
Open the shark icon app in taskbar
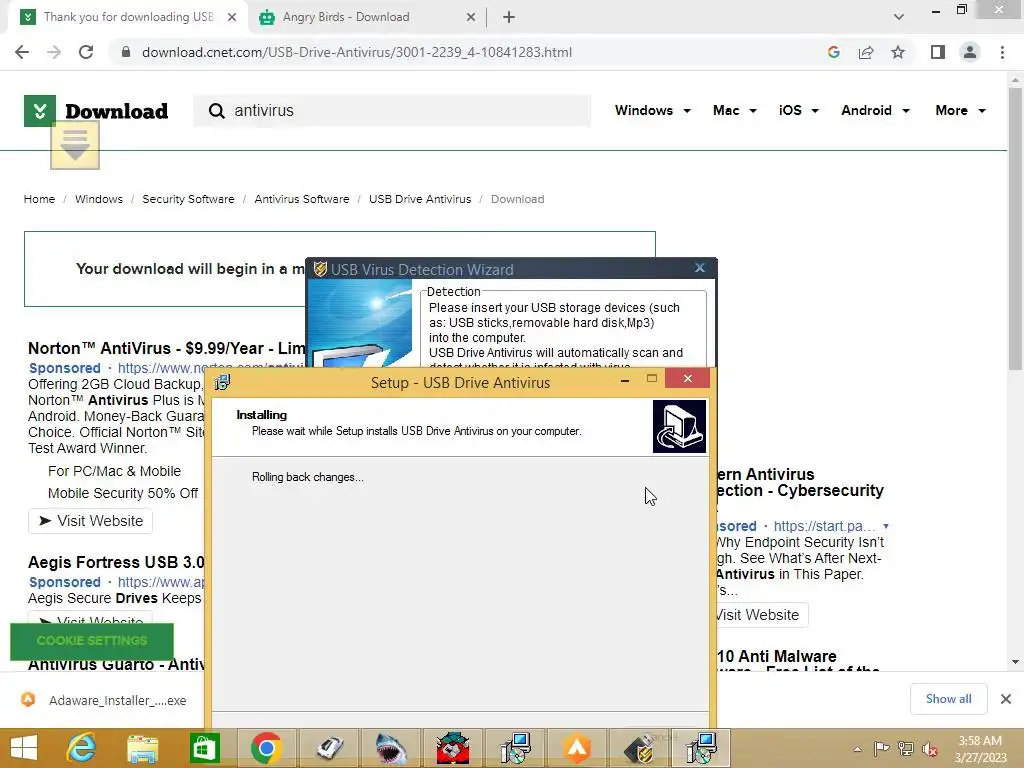pos(391,748)
